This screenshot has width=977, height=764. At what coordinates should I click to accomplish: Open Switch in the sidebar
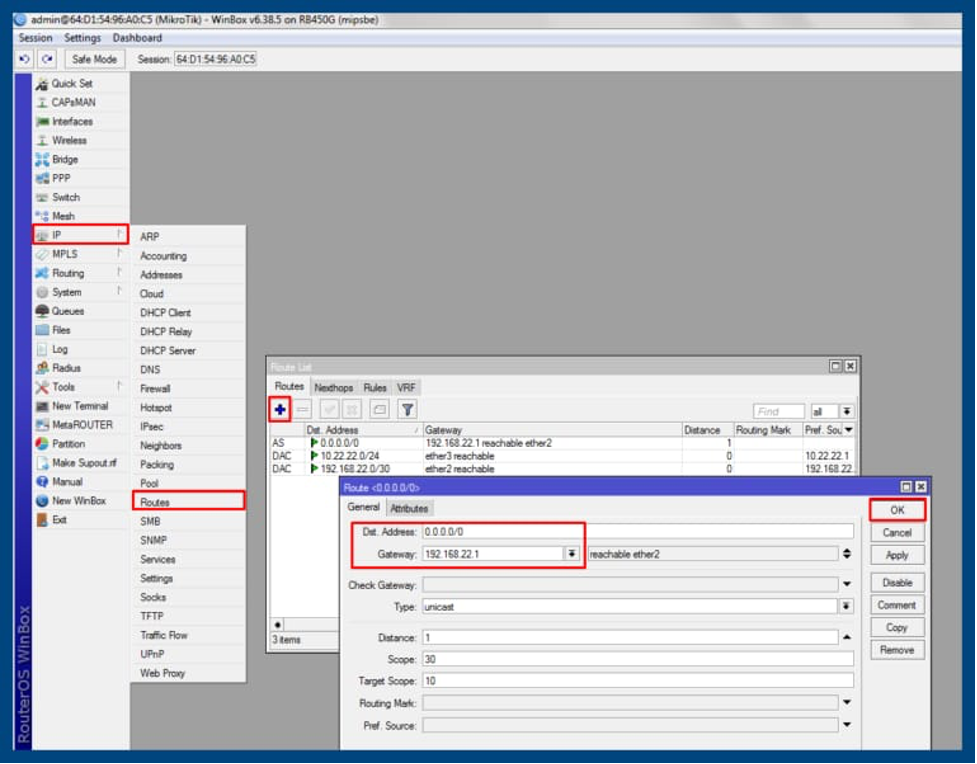tap(80, 198)
